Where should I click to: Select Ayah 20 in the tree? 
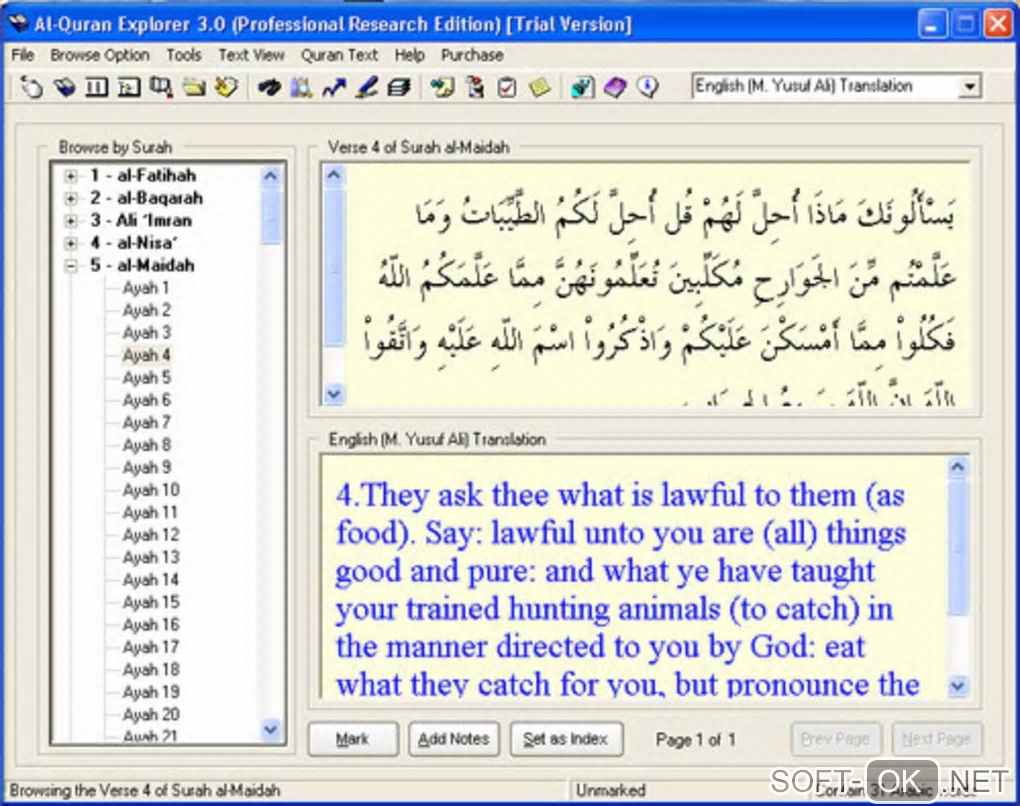point(151,714)
